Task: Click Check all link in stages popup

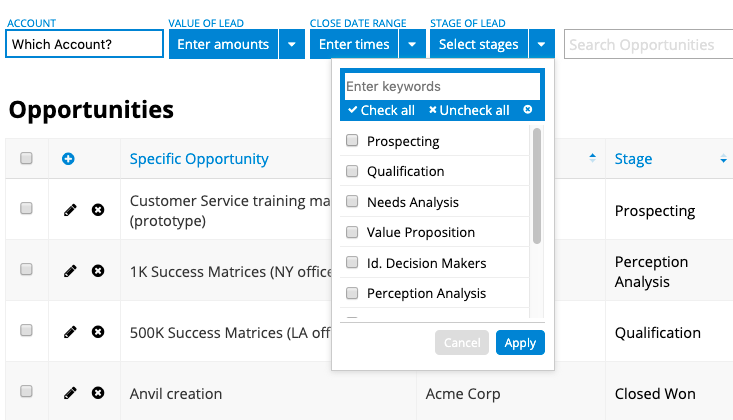Action: pos(381,110)
